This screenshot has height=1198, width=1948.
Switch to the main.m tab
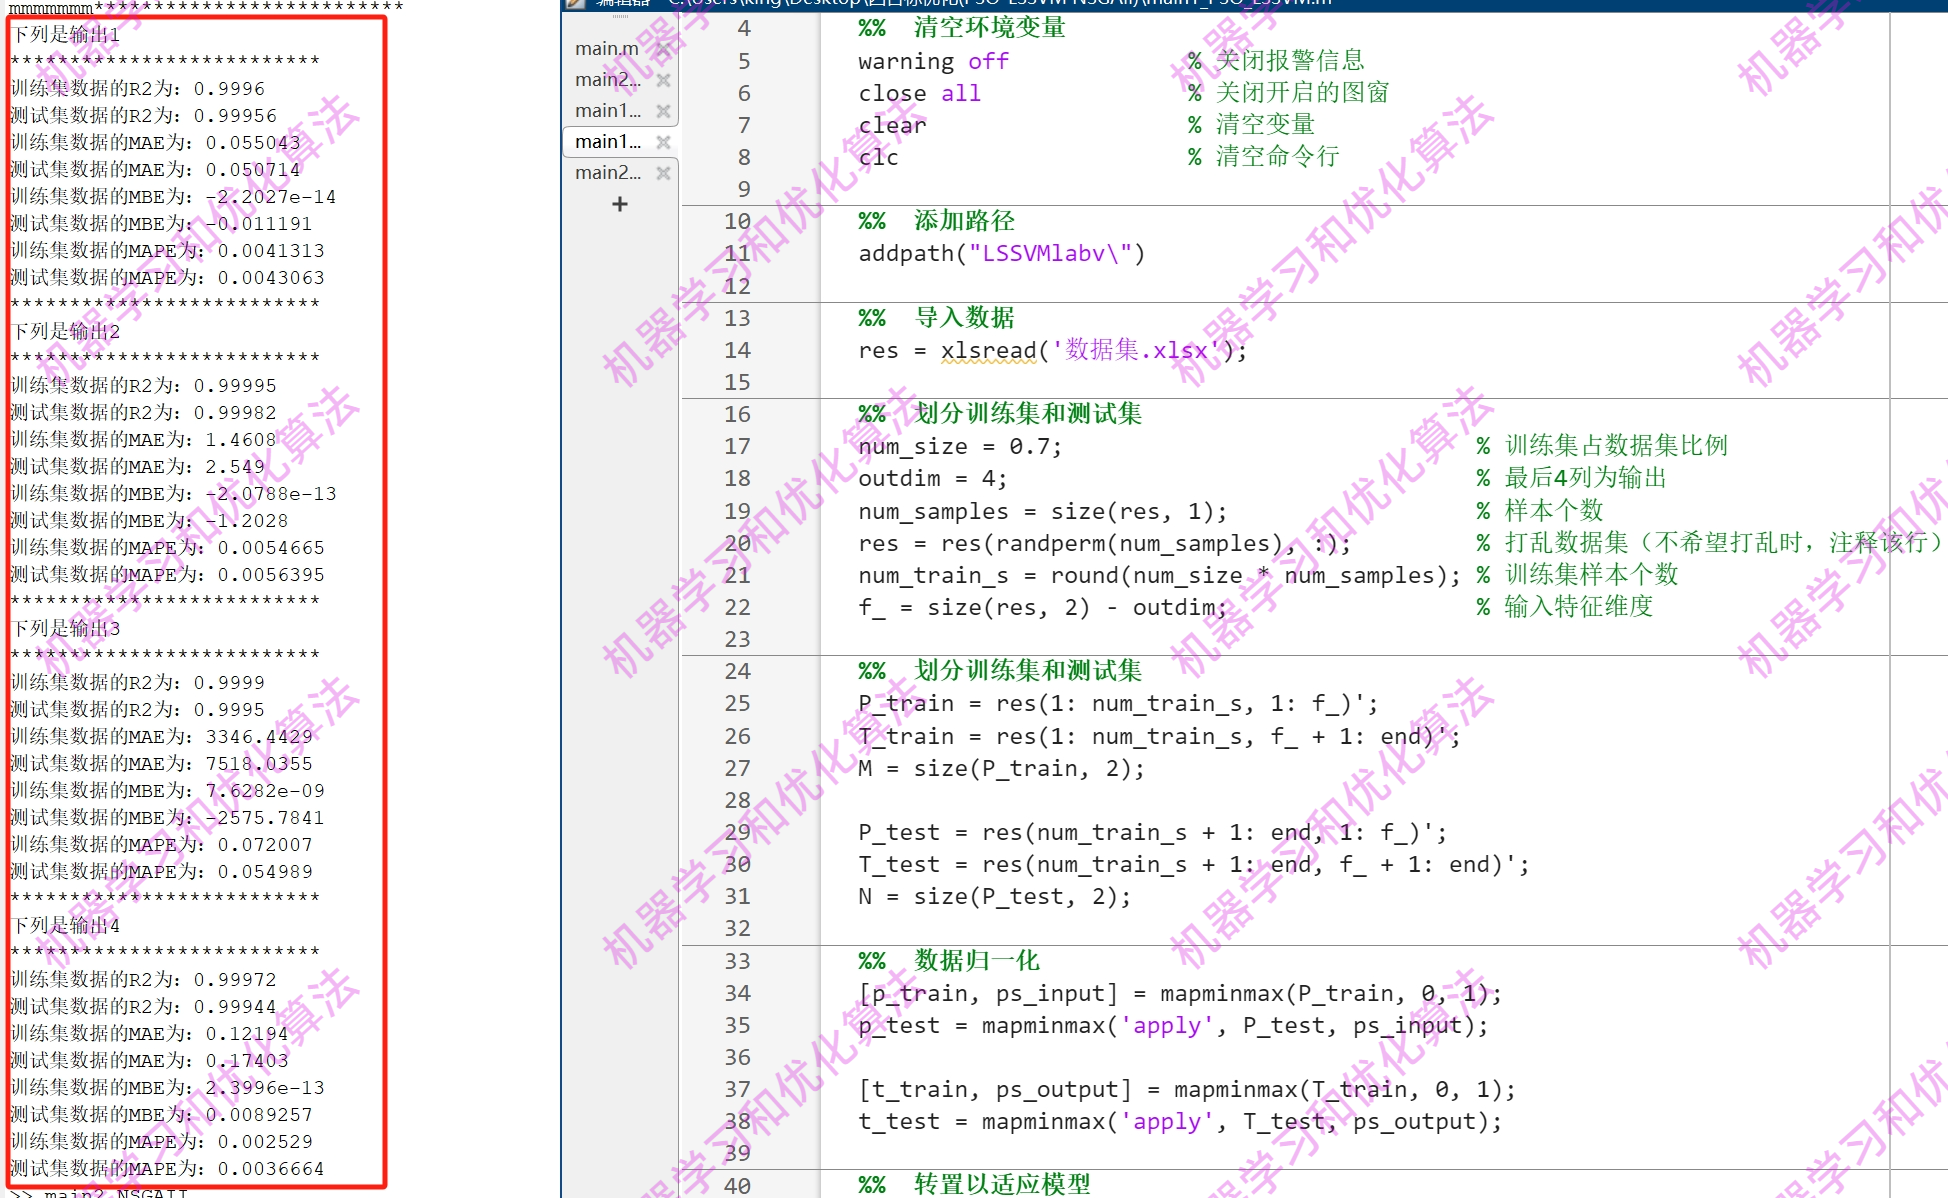pos(606,49)
